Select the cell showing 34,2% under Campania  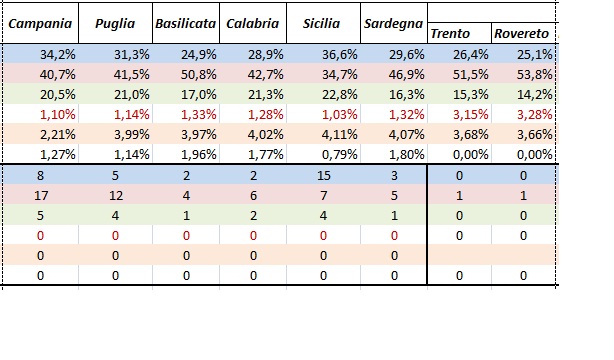(40, 54)
